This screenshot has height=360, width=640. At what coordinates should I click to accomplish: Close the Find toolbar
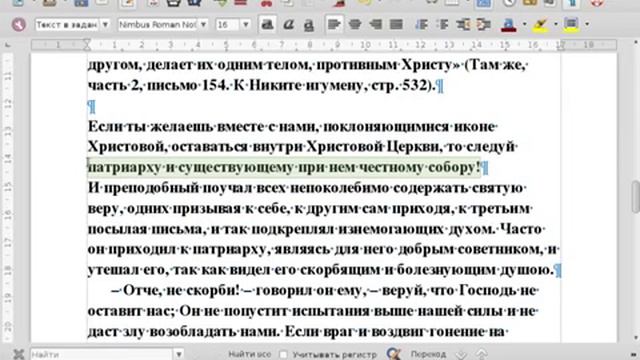pyautogui.click(x=18, y=354)
